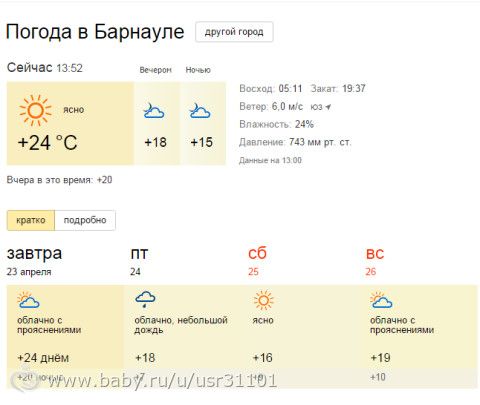The height and width of the screenshot is (405, 480).
Task: Select the Вечером forecast column label
Action: (x=155, y=70)
